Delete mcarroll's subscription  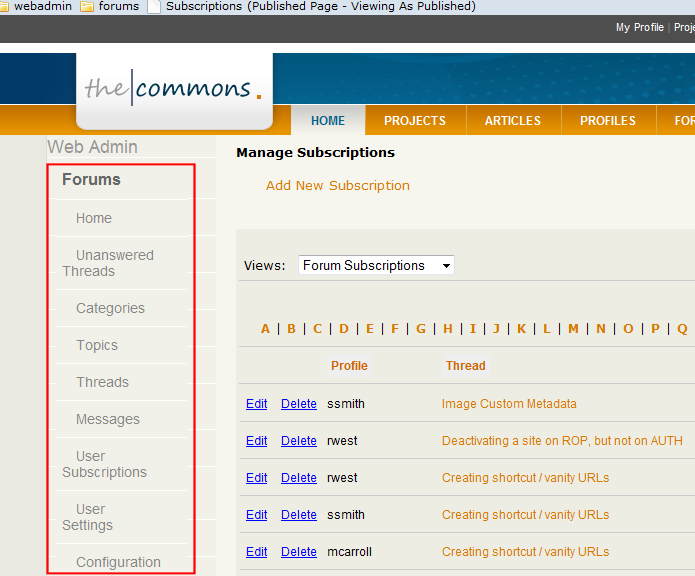click(x=299, y=552)
